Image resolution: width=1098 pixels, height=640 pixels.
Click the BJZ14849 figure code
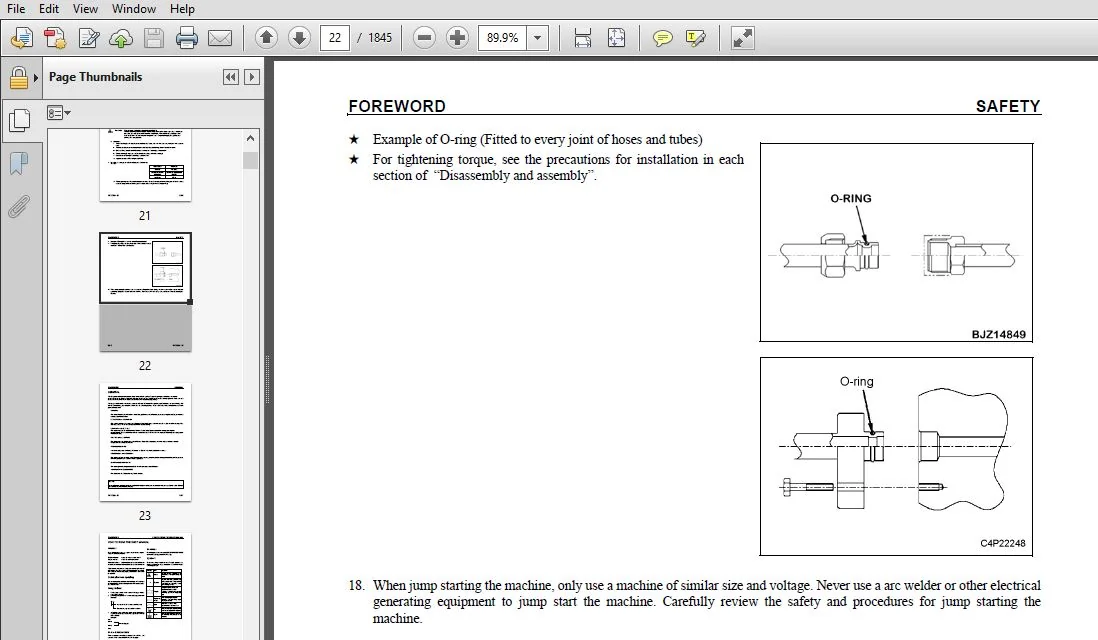pos(999,335)
